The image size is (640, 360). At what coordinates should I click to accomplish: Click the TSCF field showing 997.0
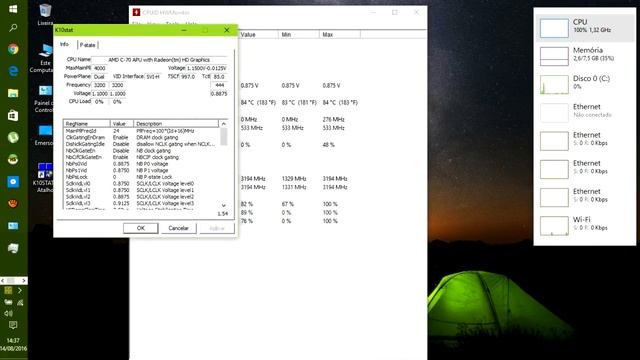coord(188,77)
